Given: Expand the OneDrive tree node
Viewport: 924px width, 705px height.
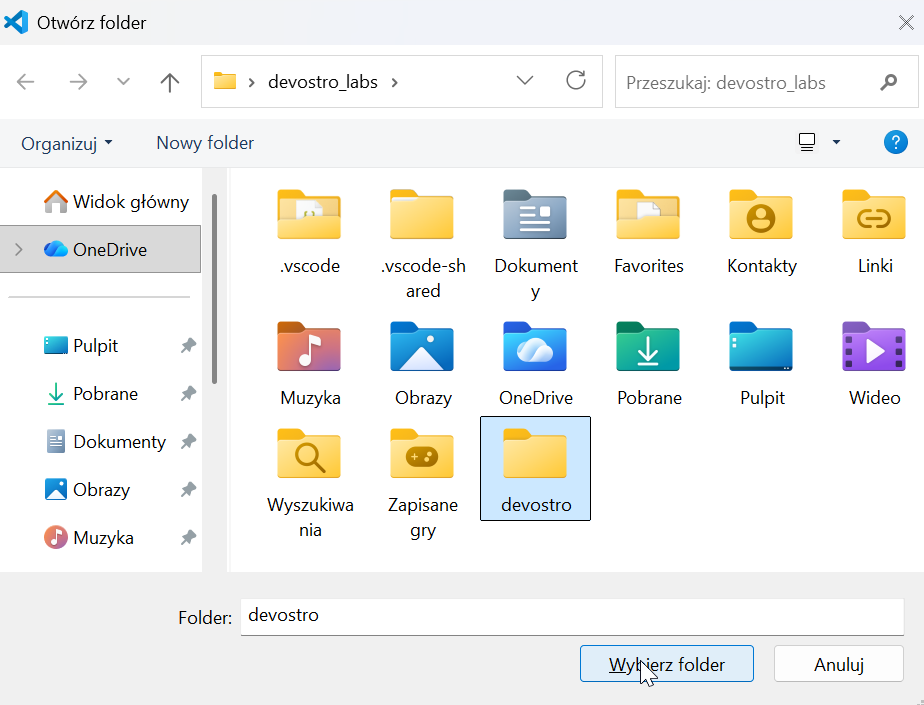Looking at the screenshot, I should (x=19, y=249).
